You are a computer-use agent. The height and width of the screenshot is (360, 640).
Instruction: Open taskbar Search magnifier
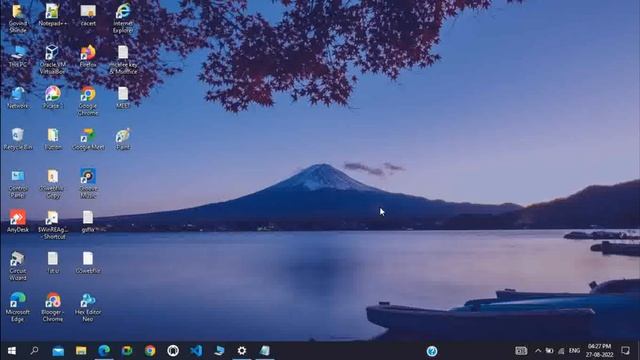pyautogui.click(x=35, y=351)
